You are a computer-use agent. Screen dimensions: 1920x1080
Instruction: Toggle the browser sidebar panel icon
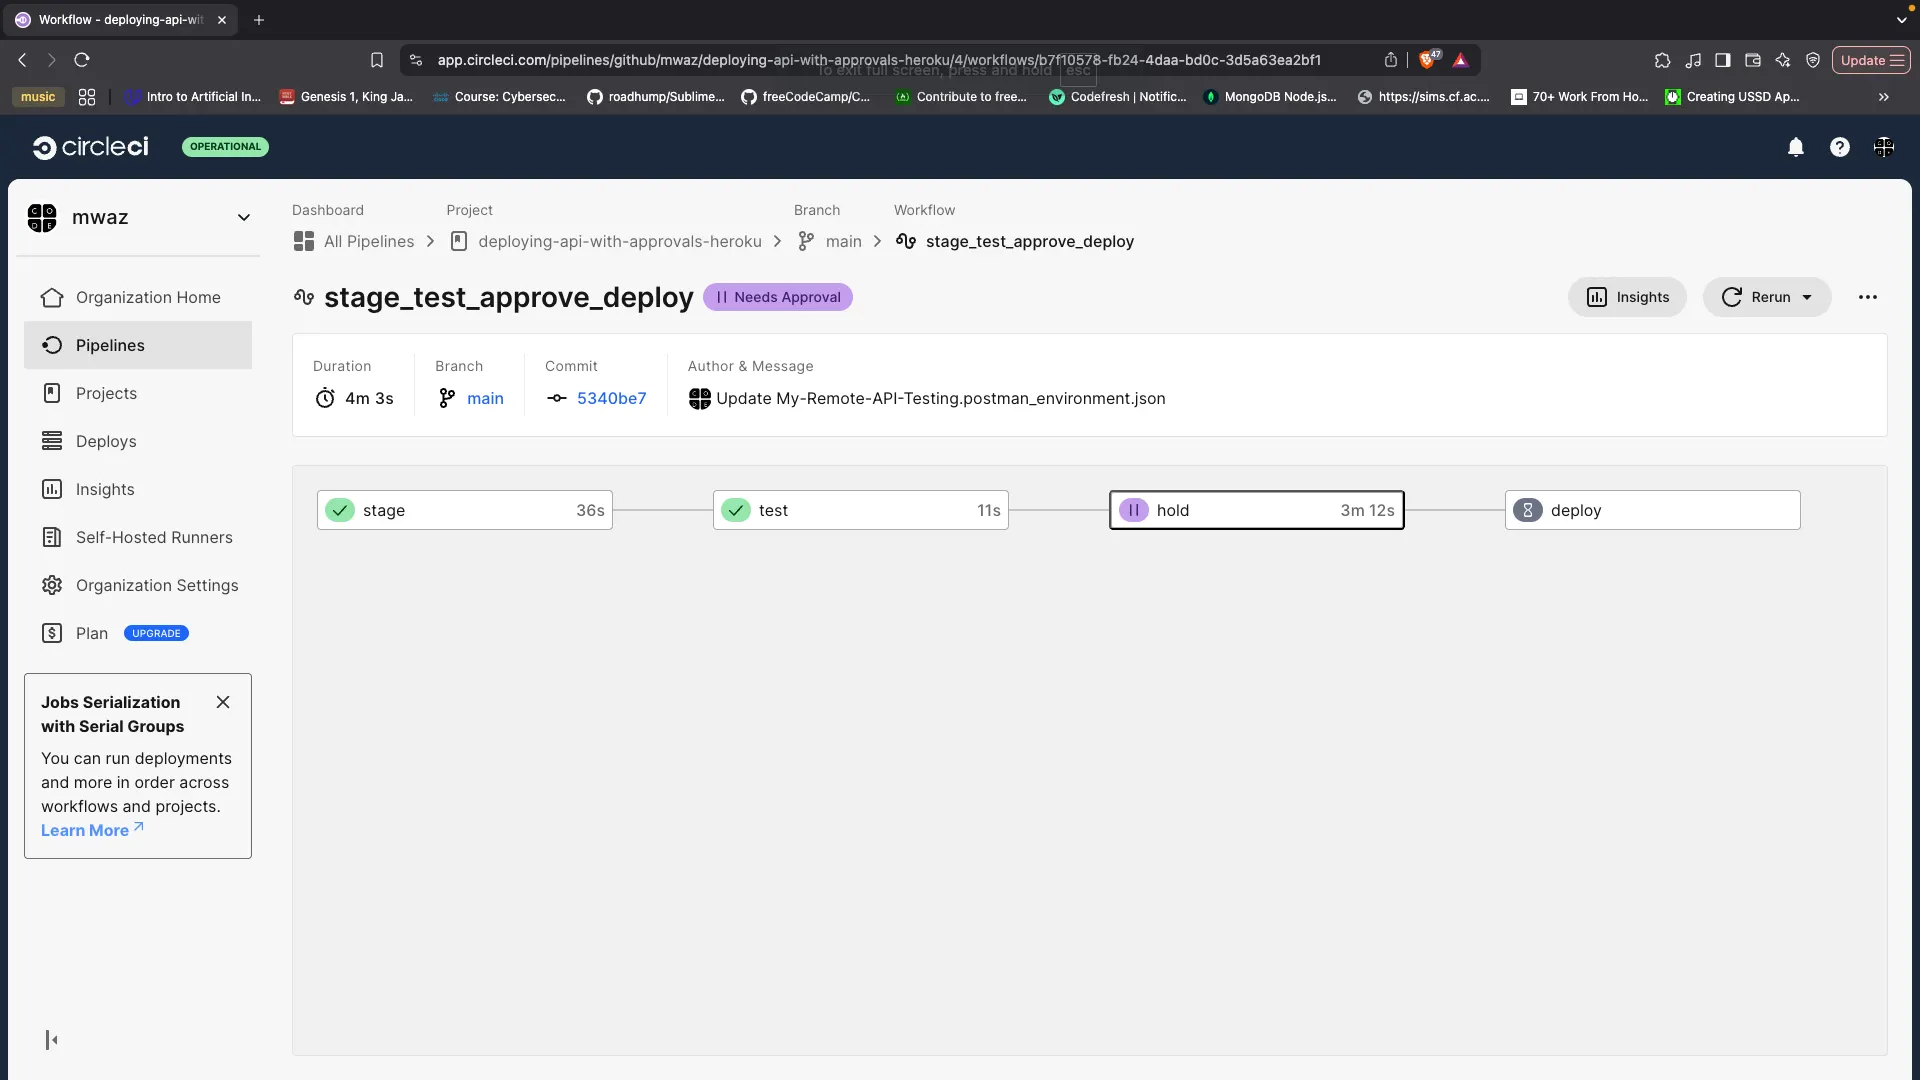1722,60
